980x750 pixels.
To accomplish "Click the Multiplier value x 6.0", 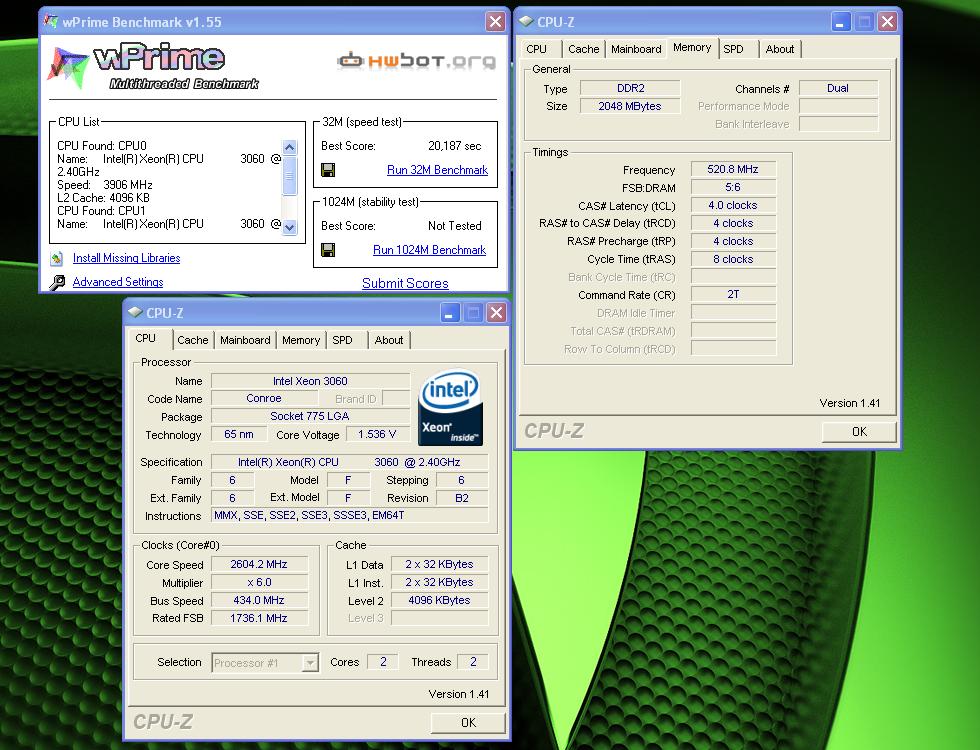I will tap(259, 582).
